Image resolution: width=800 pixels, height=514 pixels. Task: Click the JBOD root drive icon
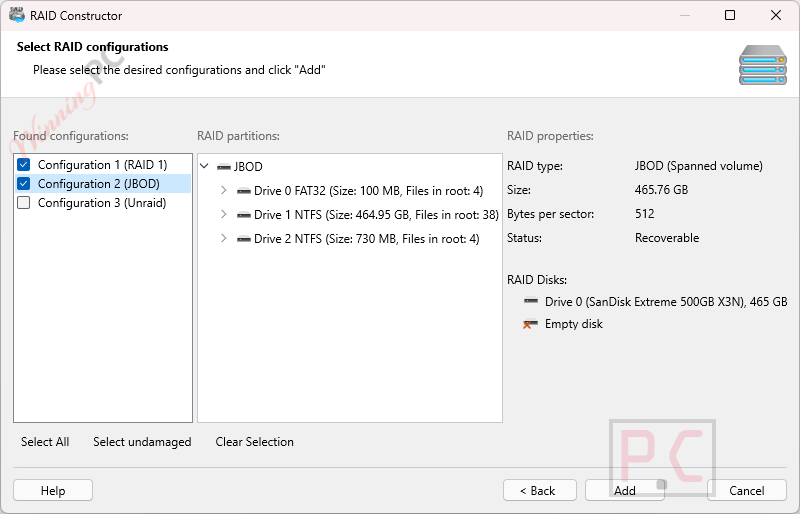coord(223,167)
